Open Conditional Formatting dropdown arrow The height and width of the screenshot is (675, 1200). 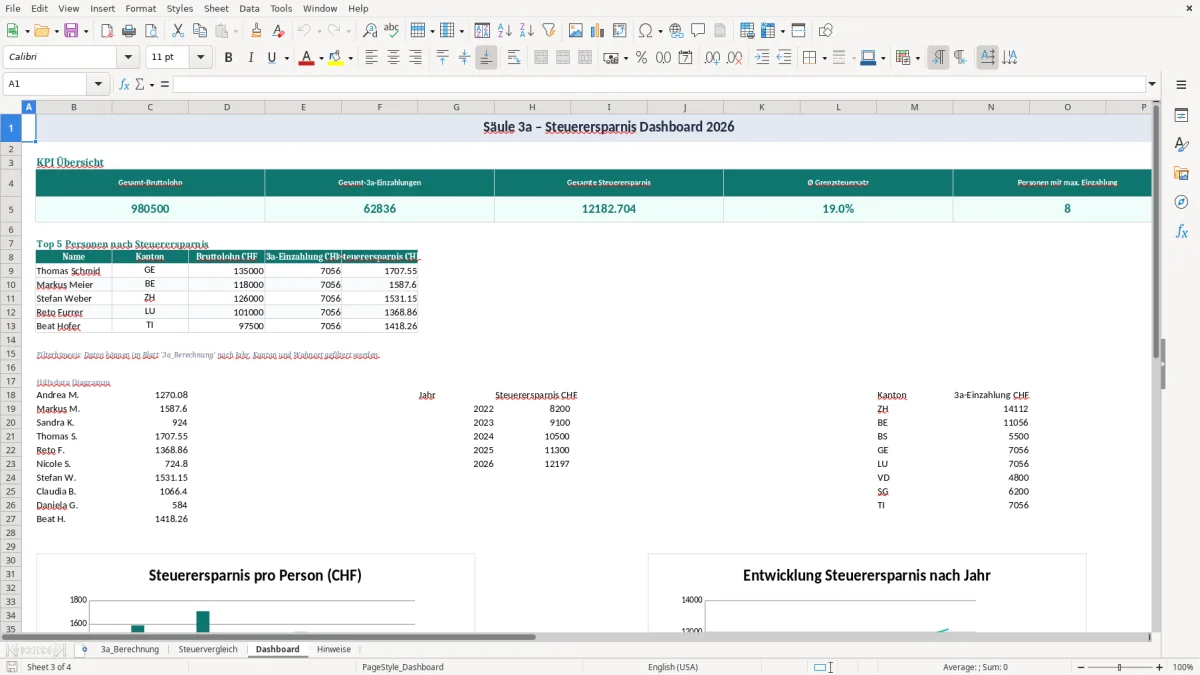[917, 58]
